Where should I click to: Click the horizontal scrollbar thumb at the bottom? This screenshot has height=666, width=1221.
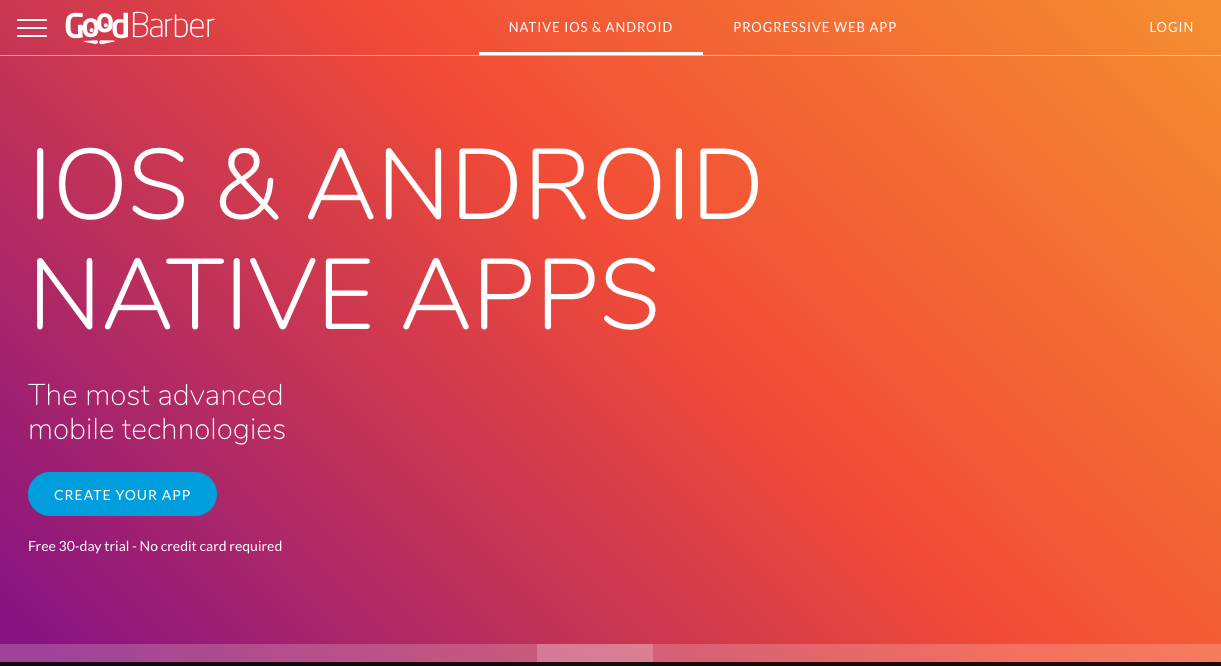(595, 653)
